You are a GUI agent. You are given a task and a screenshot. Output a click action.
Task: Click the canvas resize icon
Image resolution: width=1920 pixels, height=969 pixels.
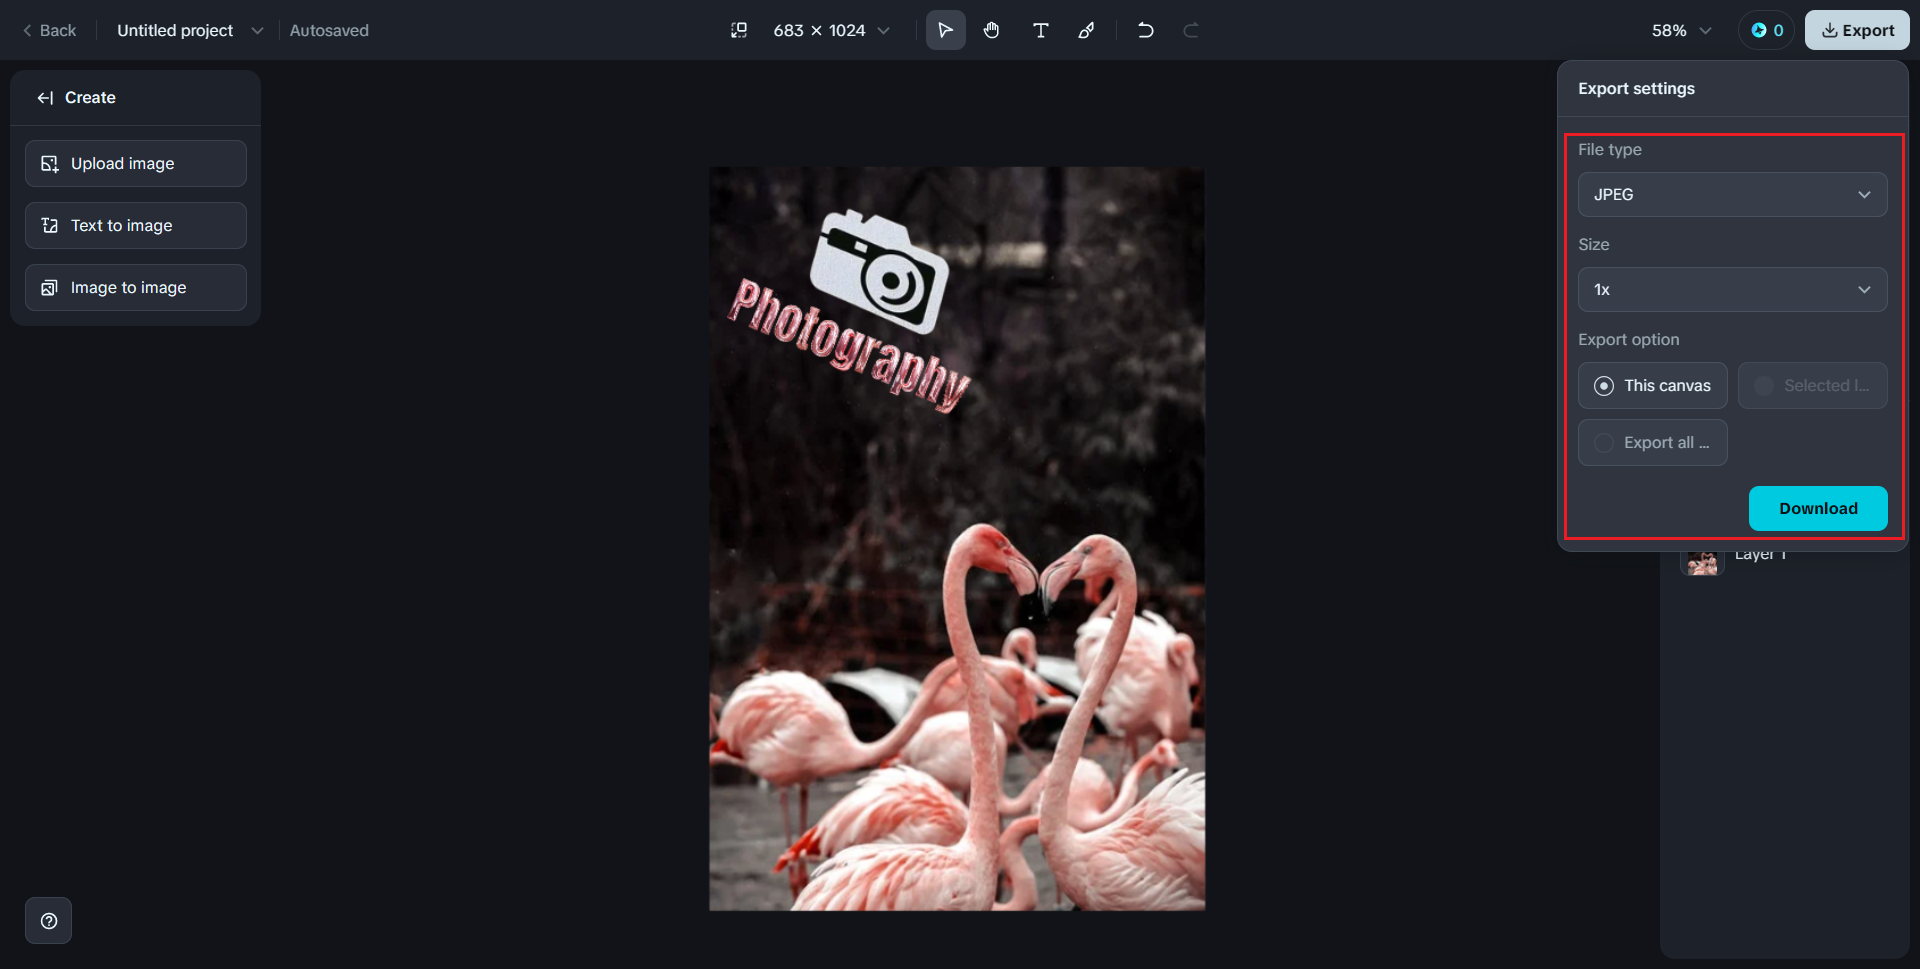pyautogui.click(x=739, y=30)
